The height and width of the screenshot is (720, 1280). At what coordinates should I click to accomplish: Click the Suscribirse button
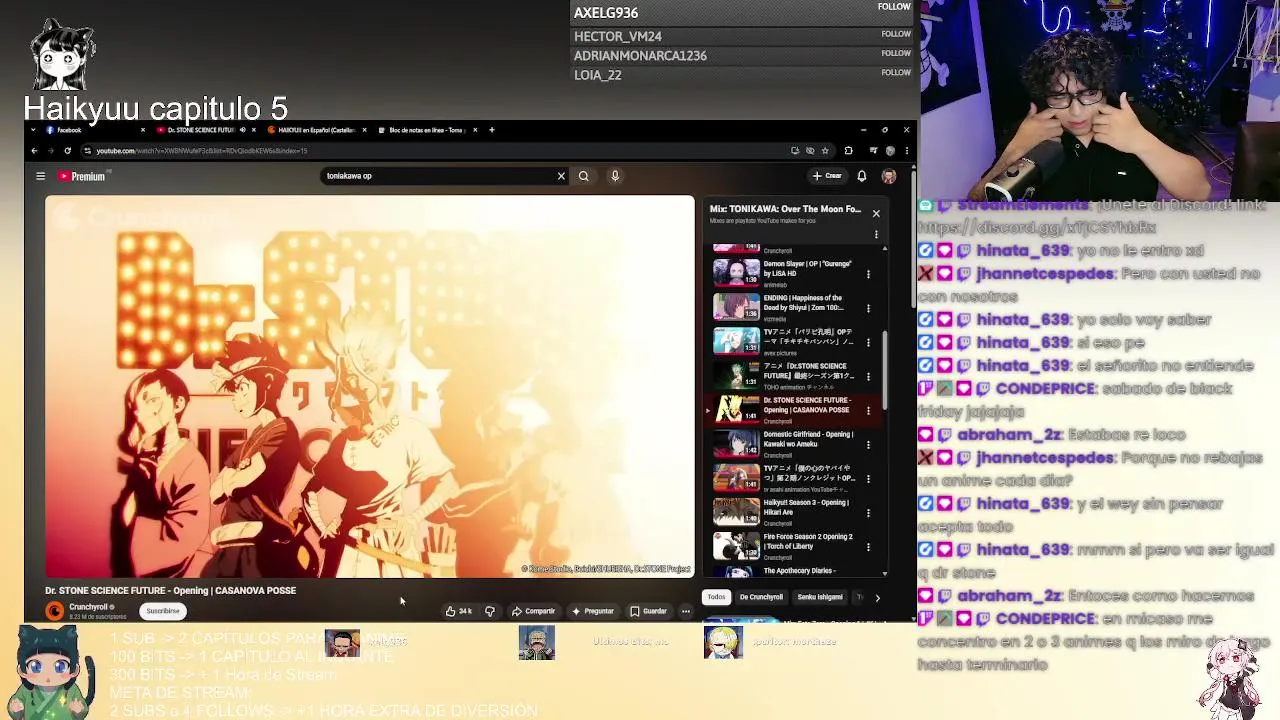click(163, 611)
